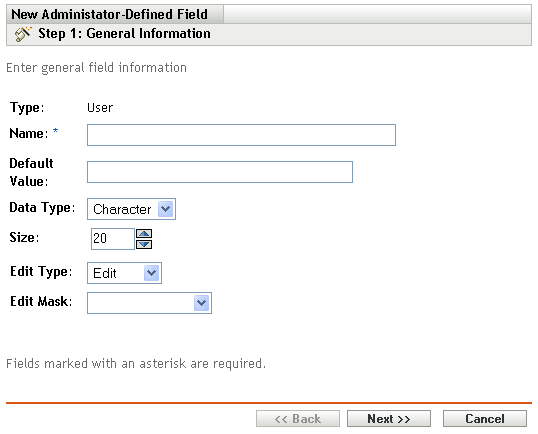Click into the Name input field
The height and width of the screenshot is (434, 538).
[x=242, y=135]
